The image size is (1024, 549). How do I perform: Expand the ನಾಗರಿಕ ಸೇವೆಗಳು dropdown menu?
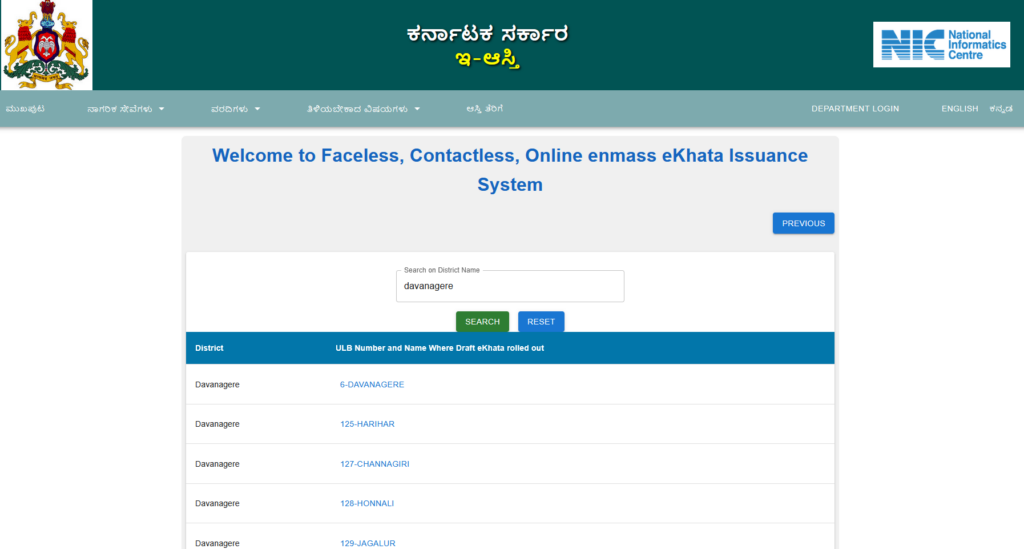[x=125, y=109]
